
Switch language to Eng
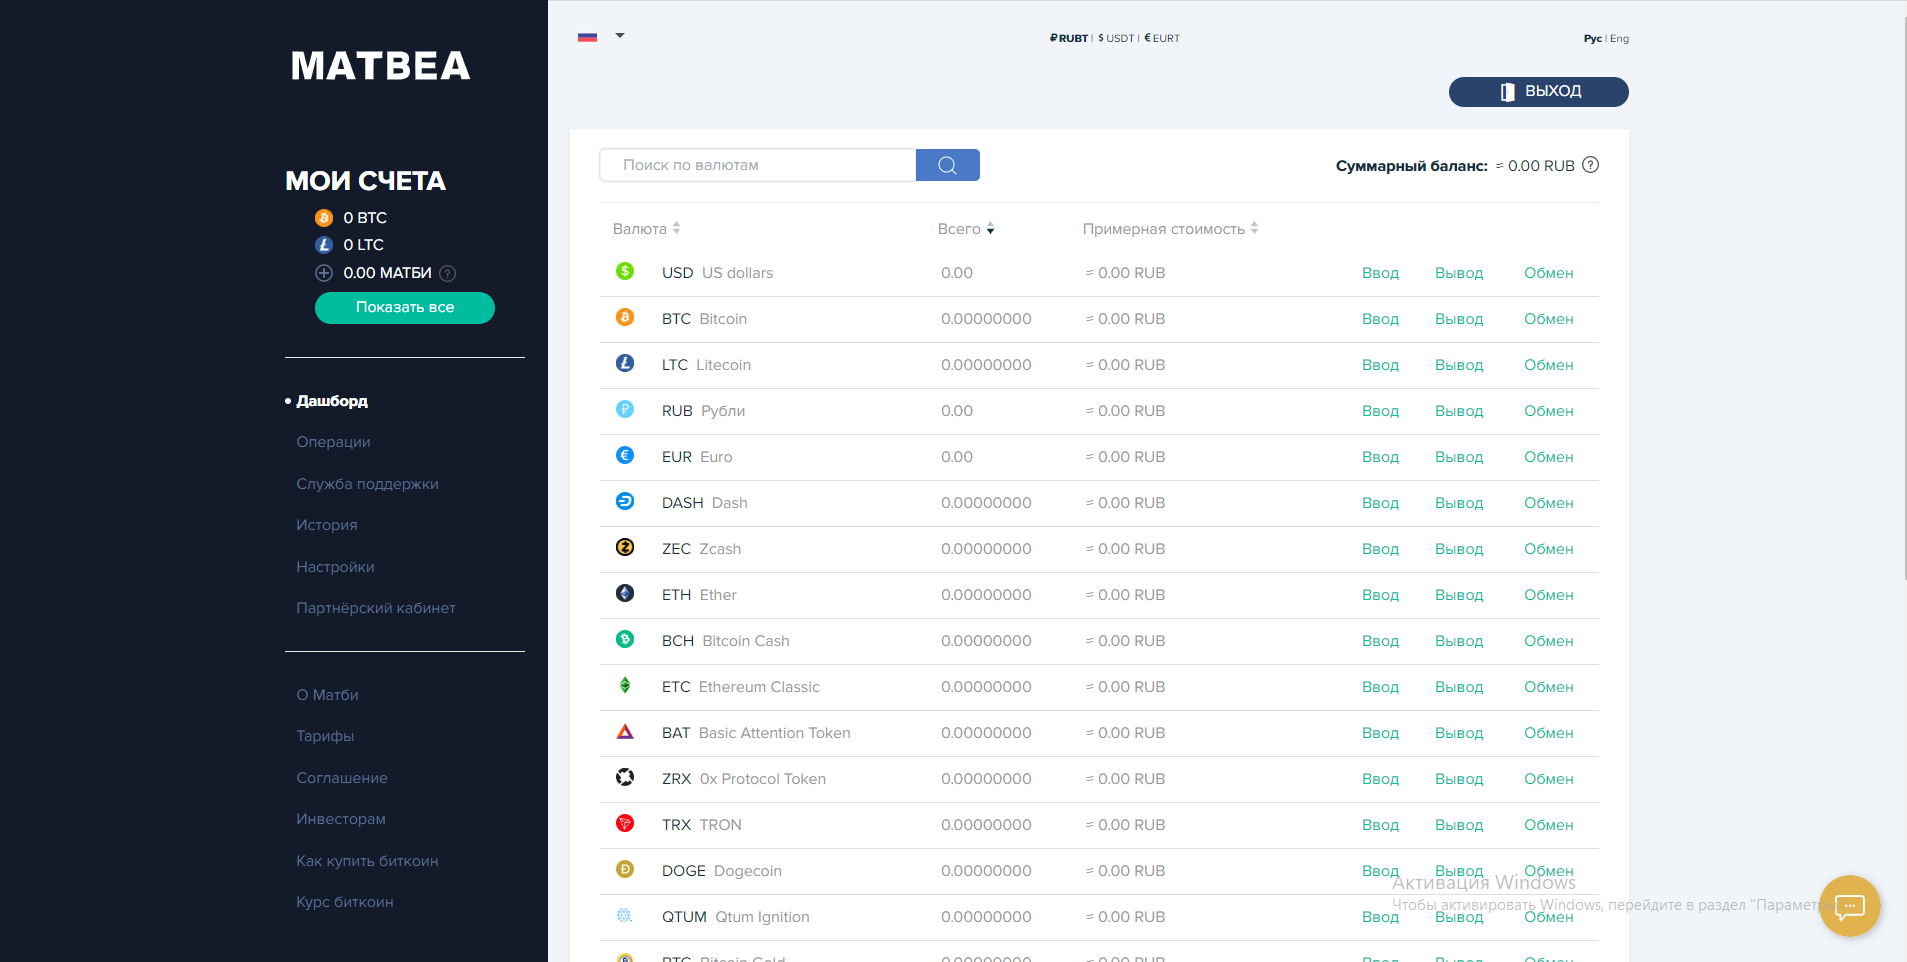(x=1620, y=39)
